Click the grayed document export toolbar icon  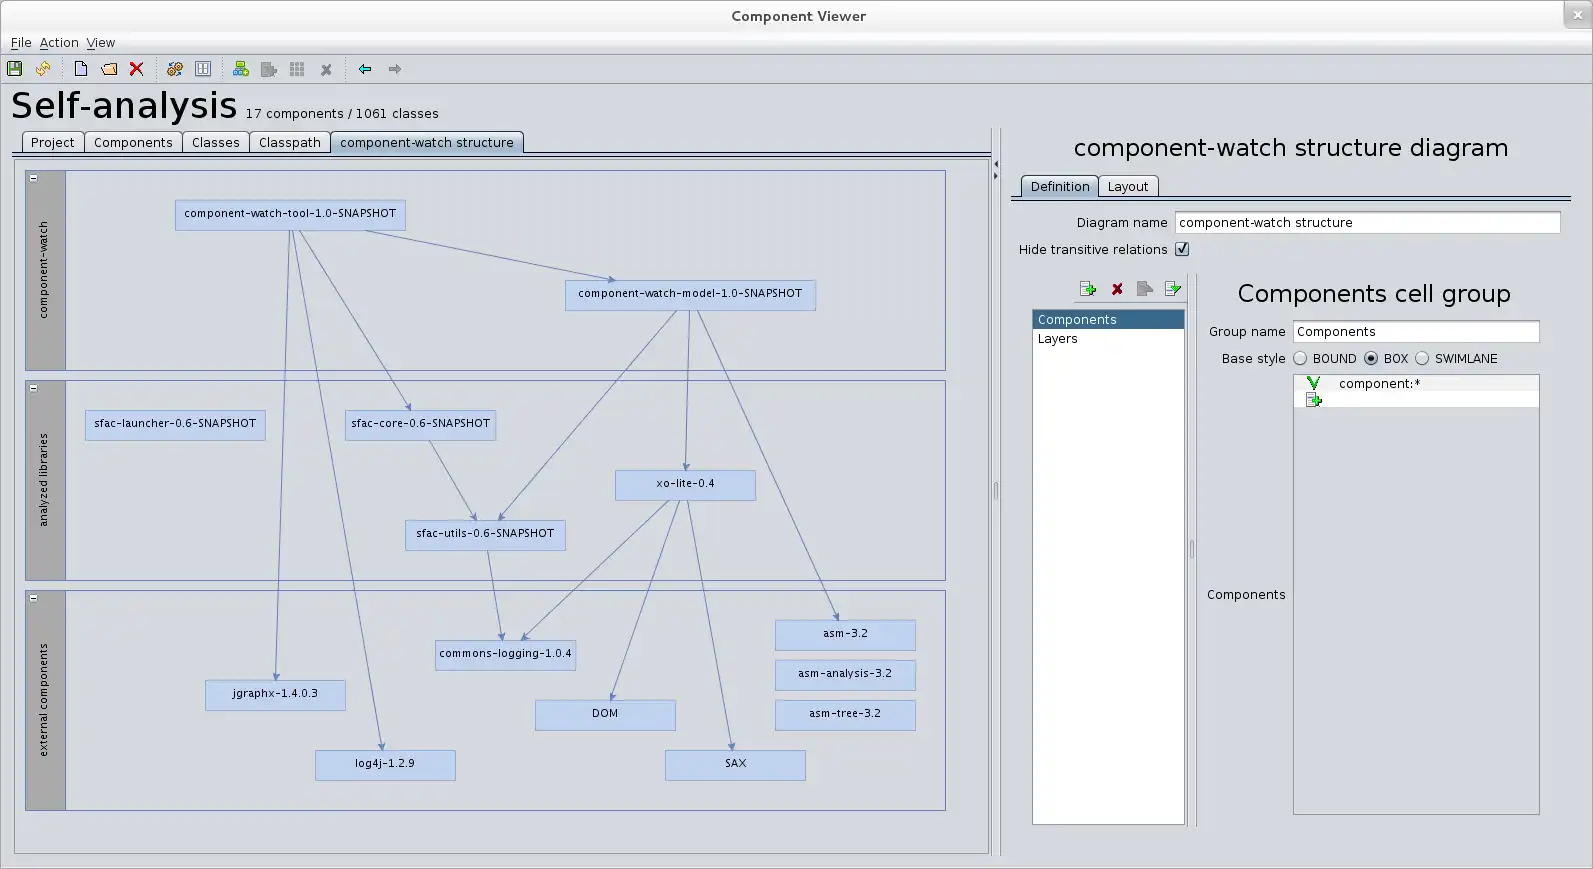pos(269,69)
